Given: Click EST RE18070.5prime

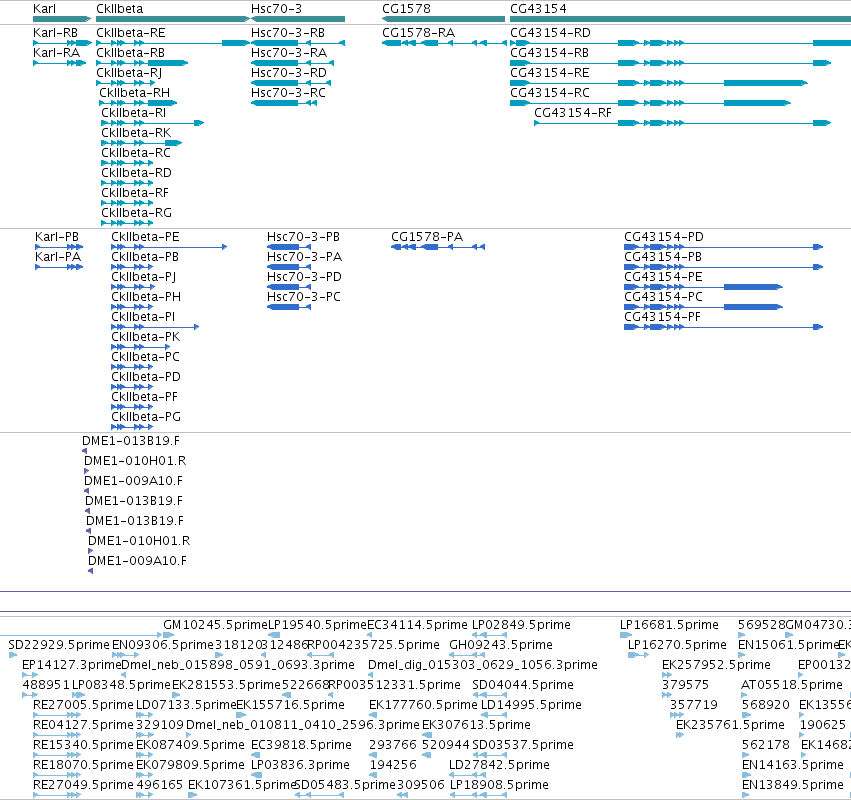Looking at the screenshot, I should [83, 765].
